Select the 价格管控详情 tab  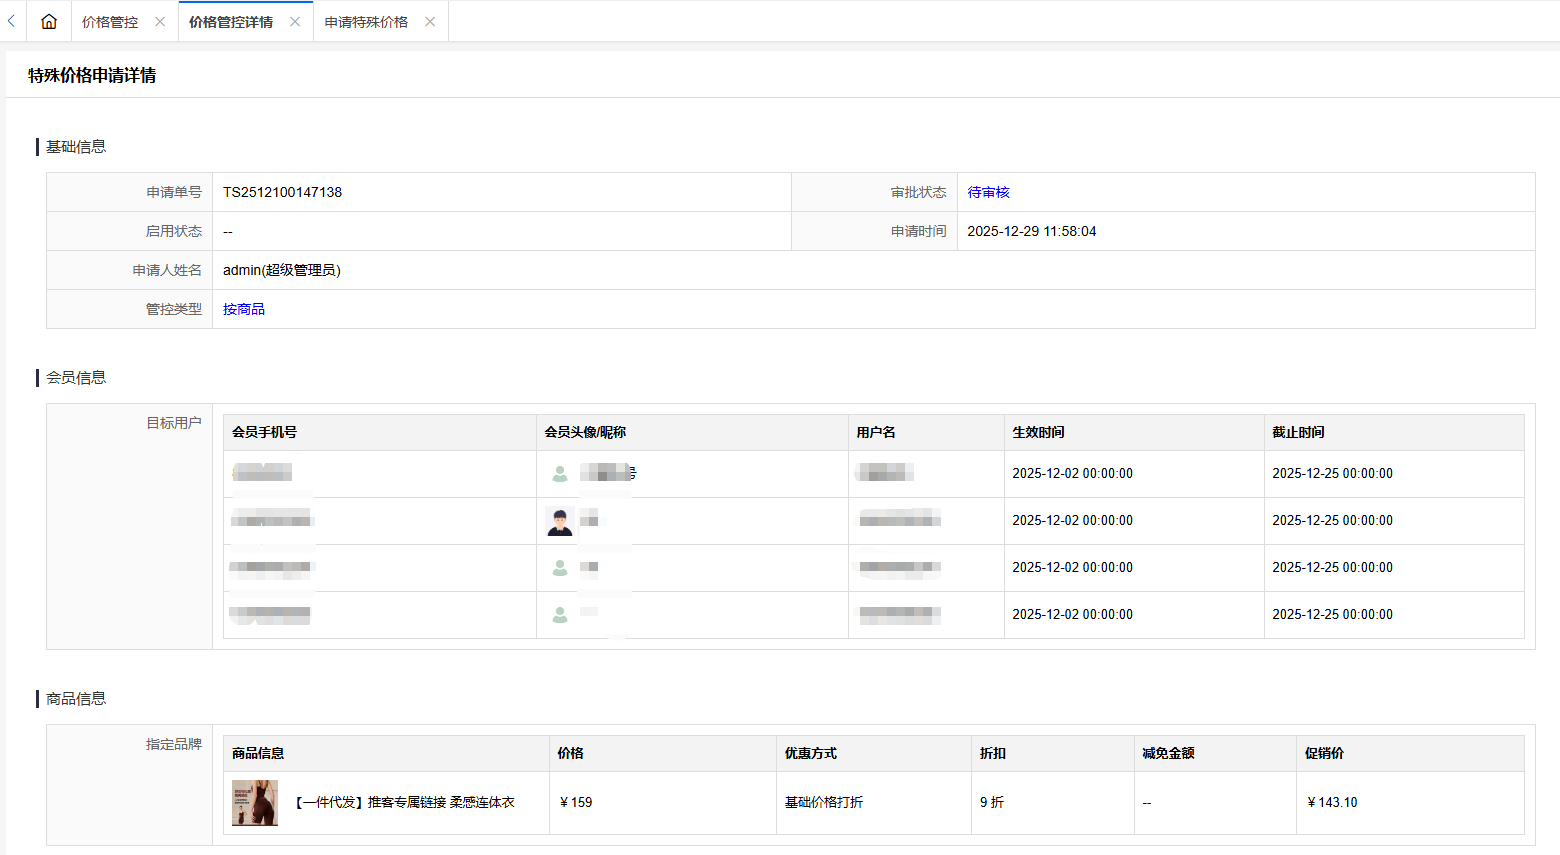point(231,22)
